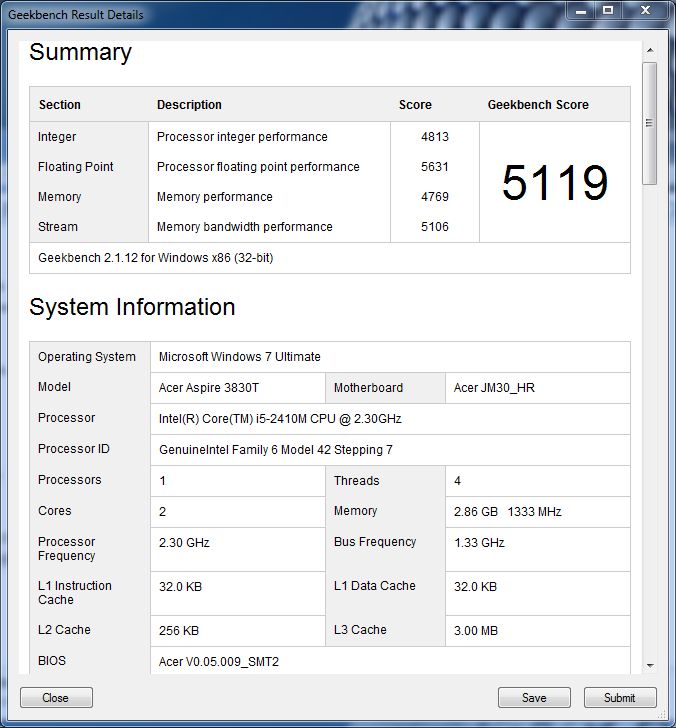Click the 'Intel(R) Core(TM) i5-2410M' processor value
The image size is (676, 728).
click(280, 419)
